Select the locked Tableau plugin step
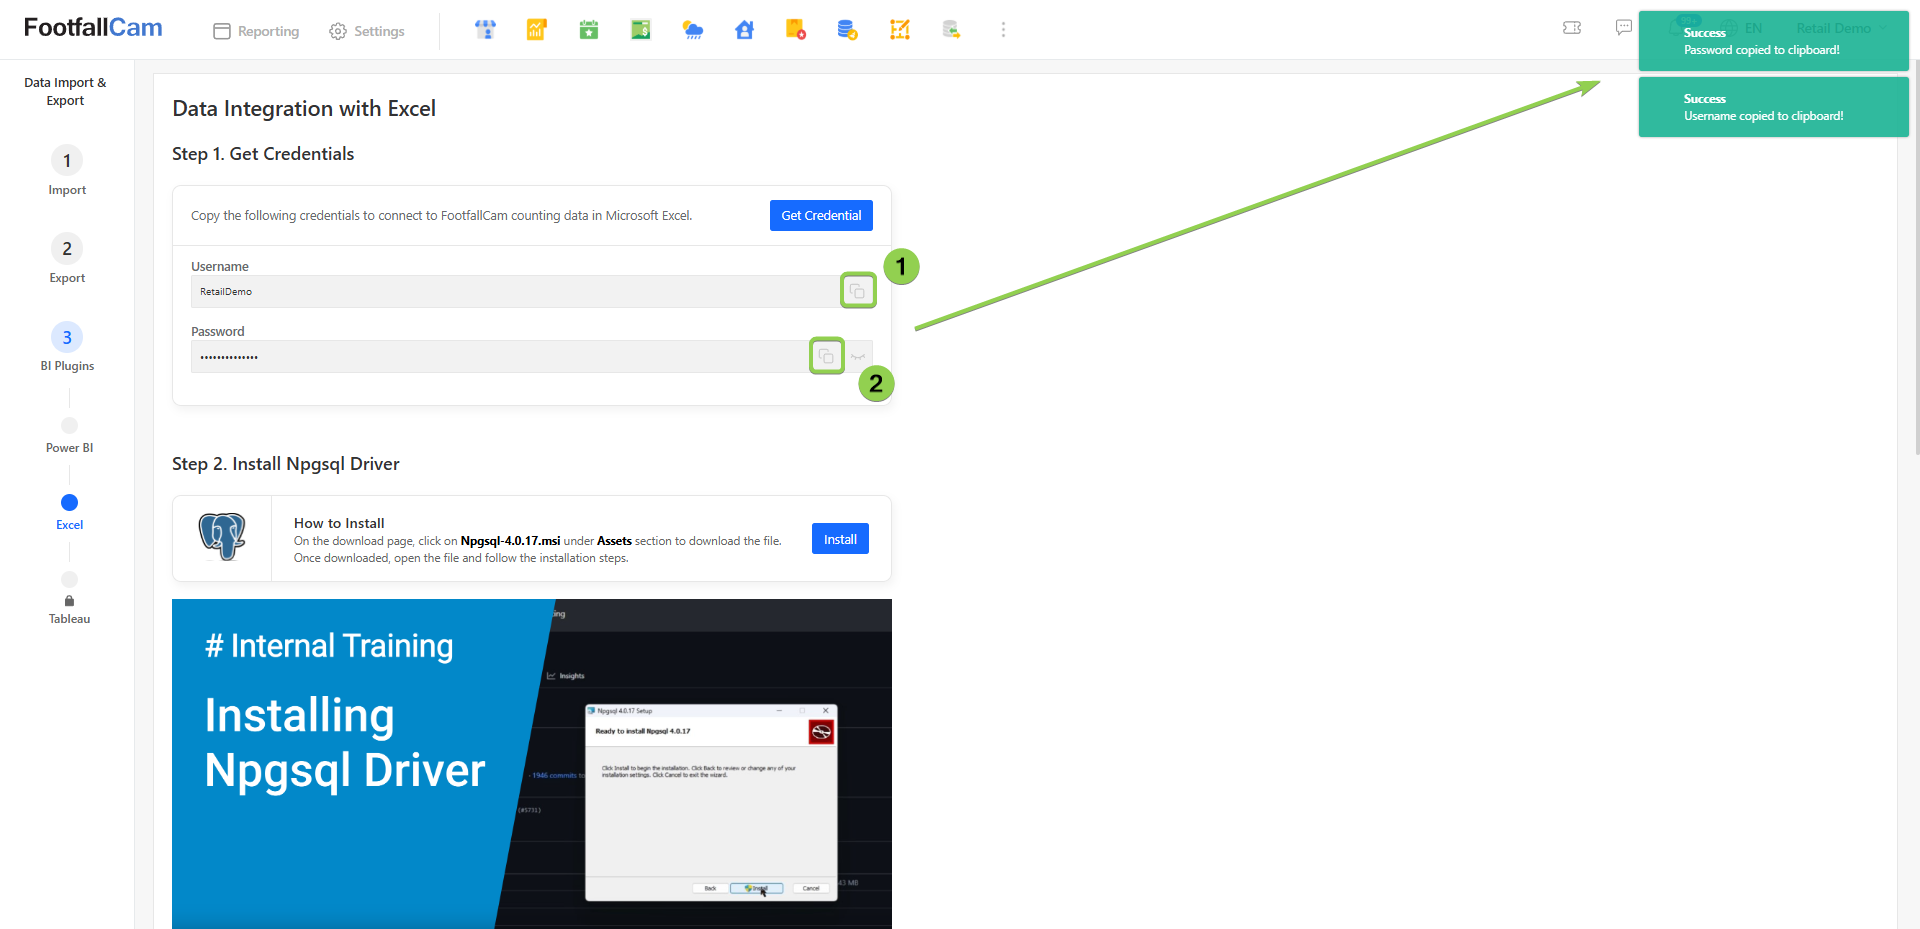The height and width of the screenshot is (929, 1920). pos(69,580)
